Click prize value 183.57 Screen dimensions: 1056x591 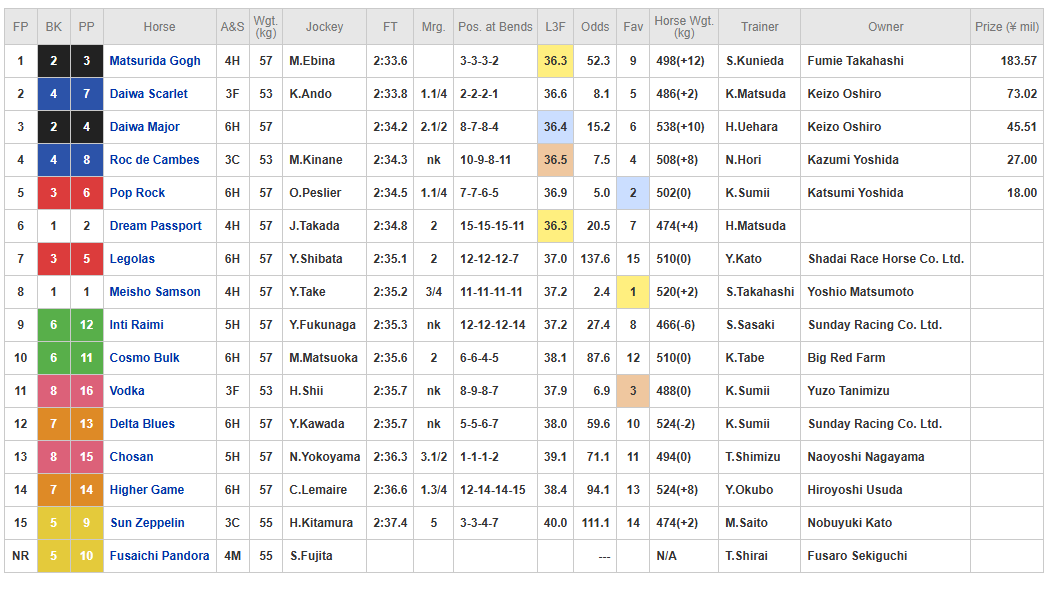click(1018, 61)
